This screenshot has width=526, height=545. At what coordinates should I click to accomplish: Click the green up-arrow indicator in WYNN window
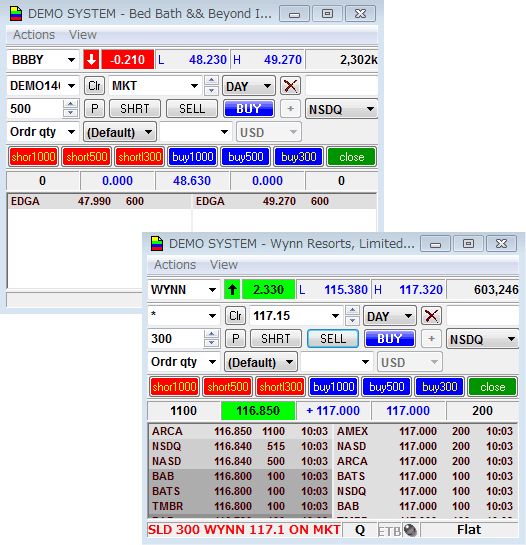tap(232, 289)
